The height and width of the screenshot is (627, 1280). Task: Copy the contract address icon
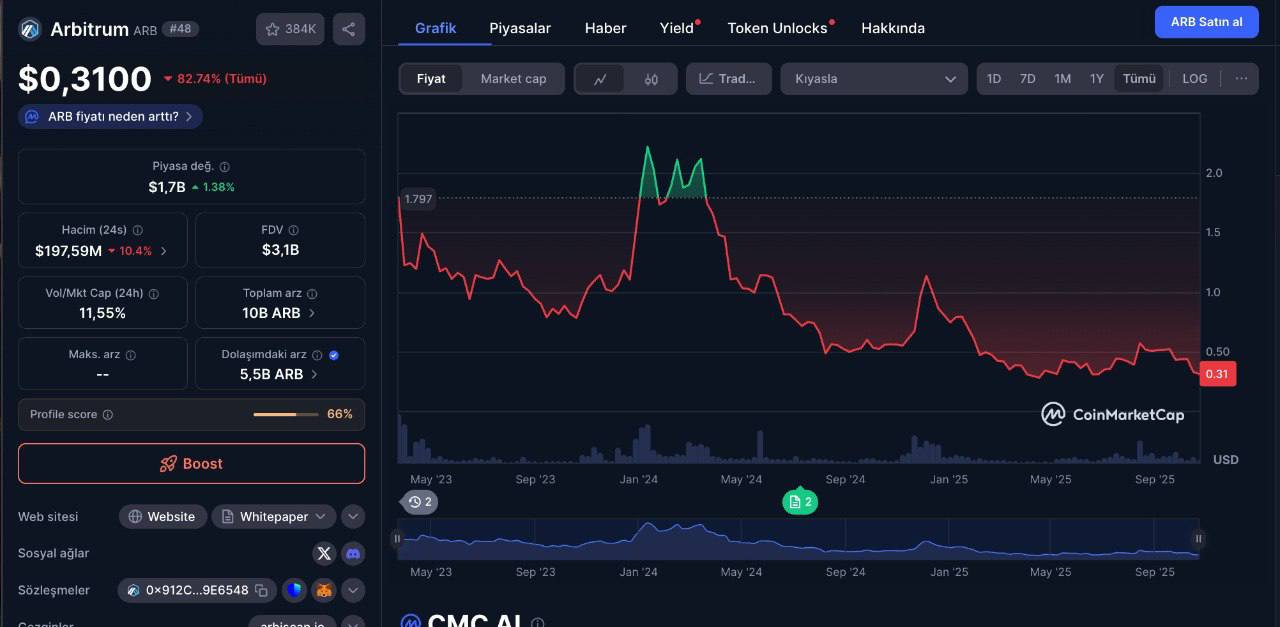tap(261, 590)
